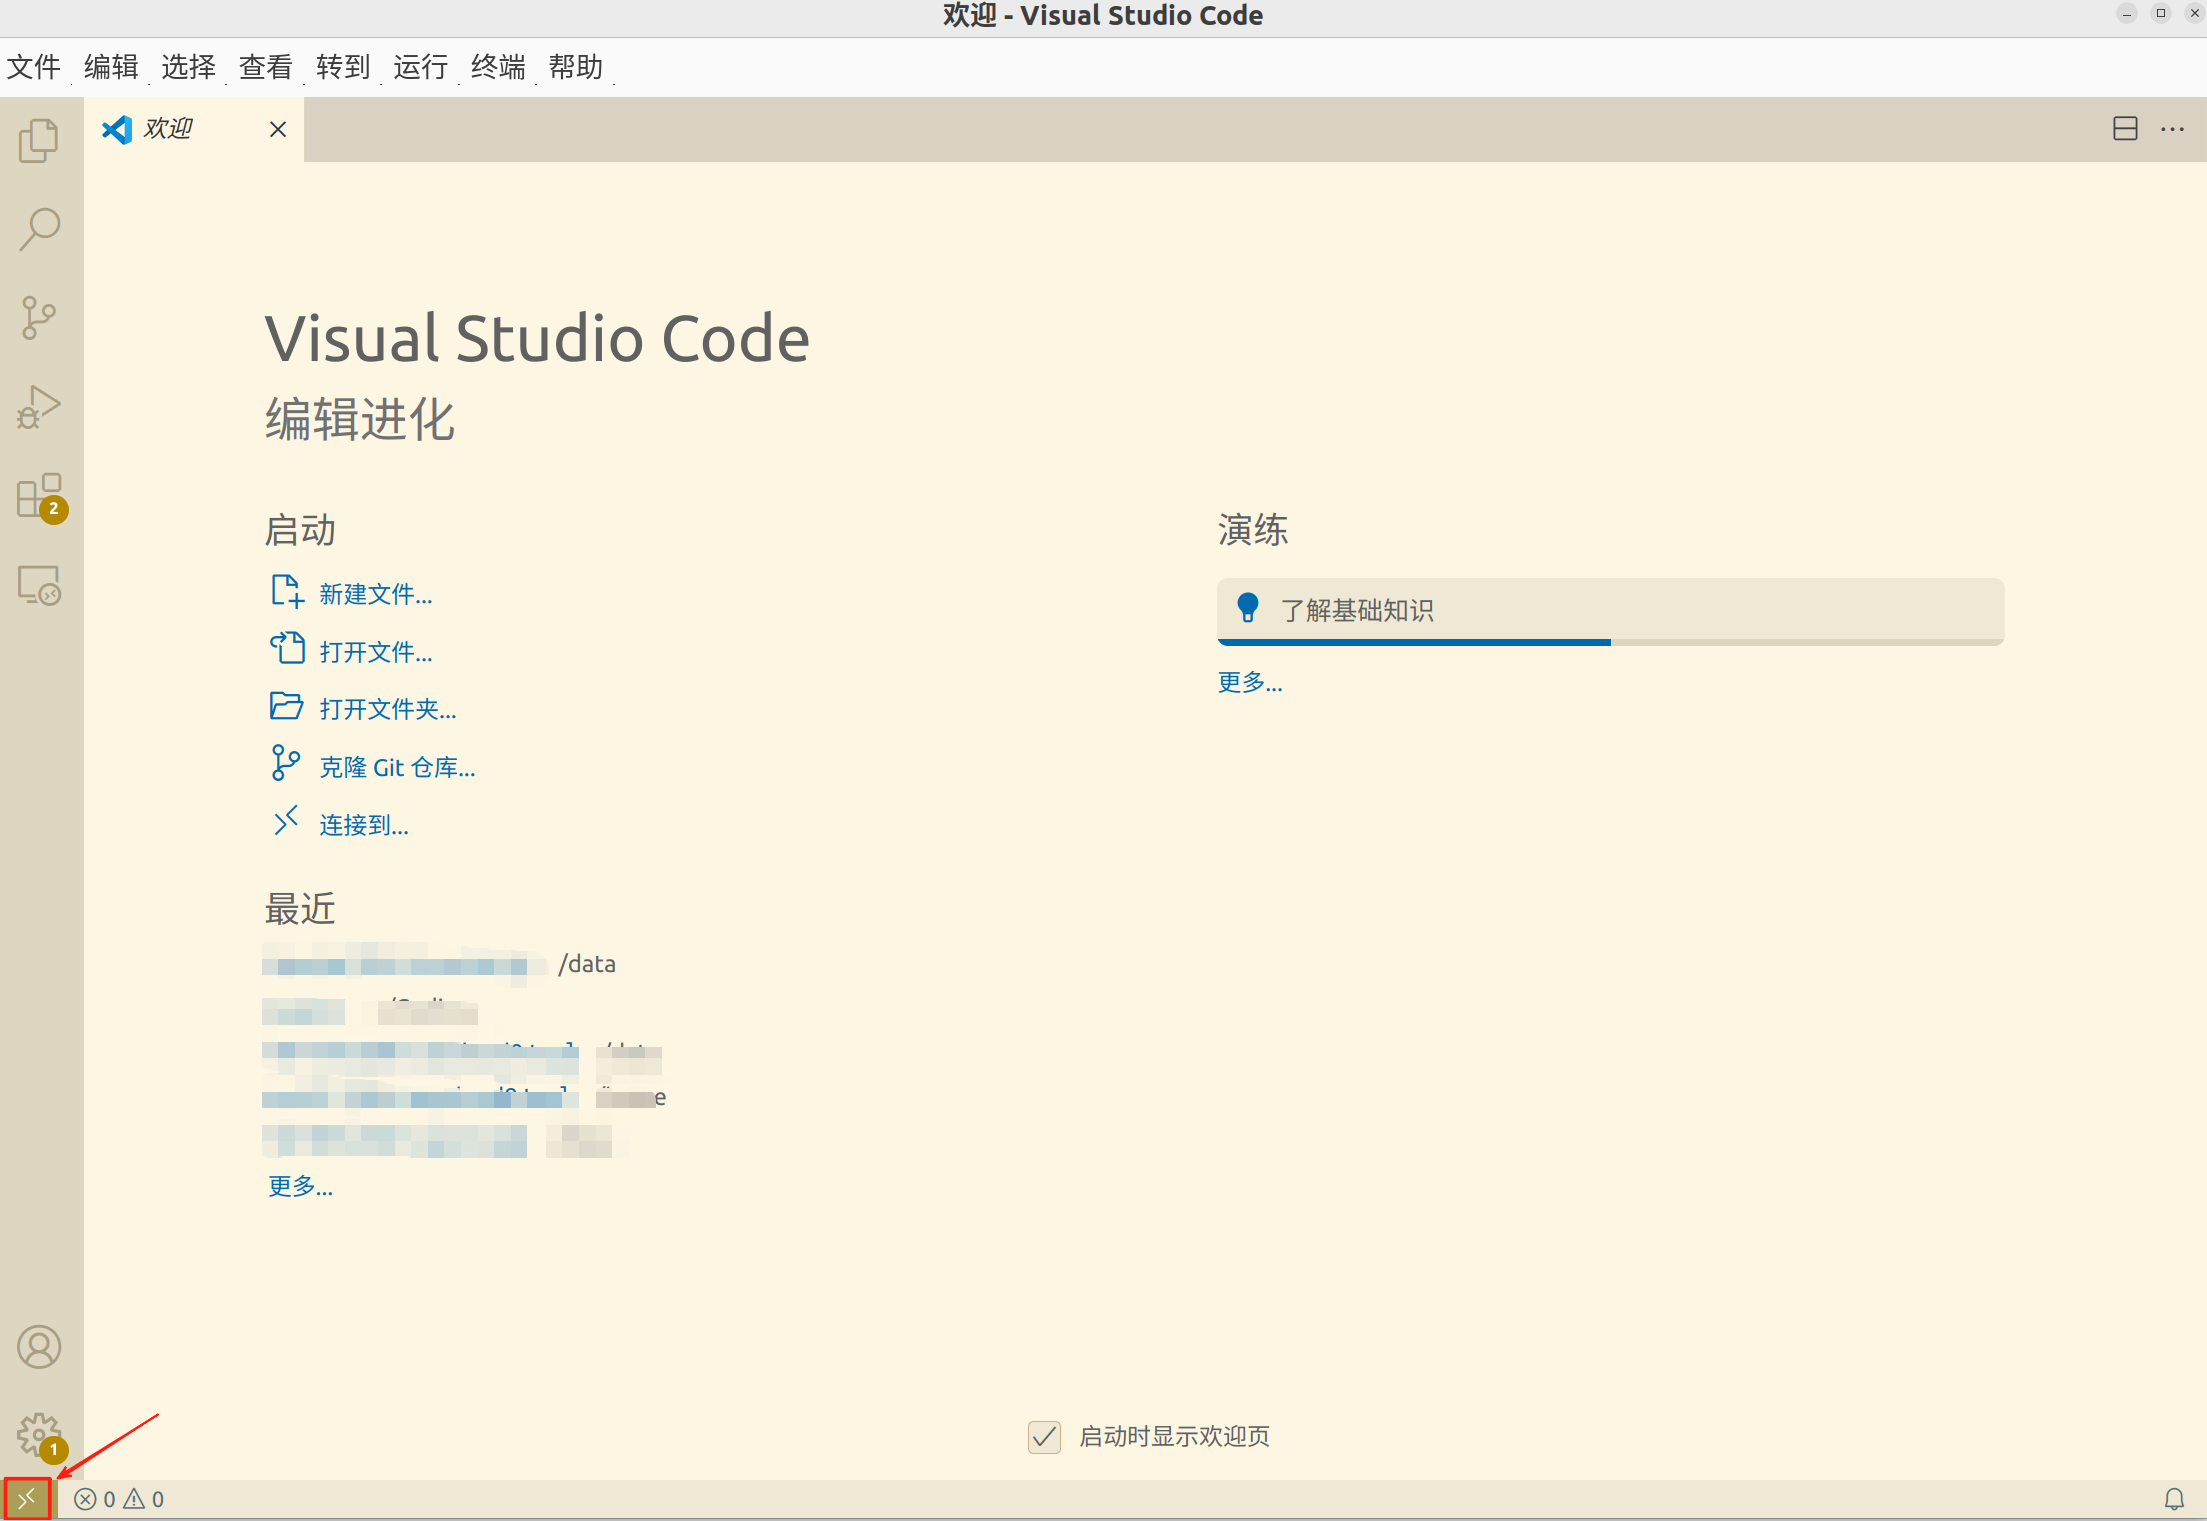Split the editor layout icon

[x=2125, y=129]
